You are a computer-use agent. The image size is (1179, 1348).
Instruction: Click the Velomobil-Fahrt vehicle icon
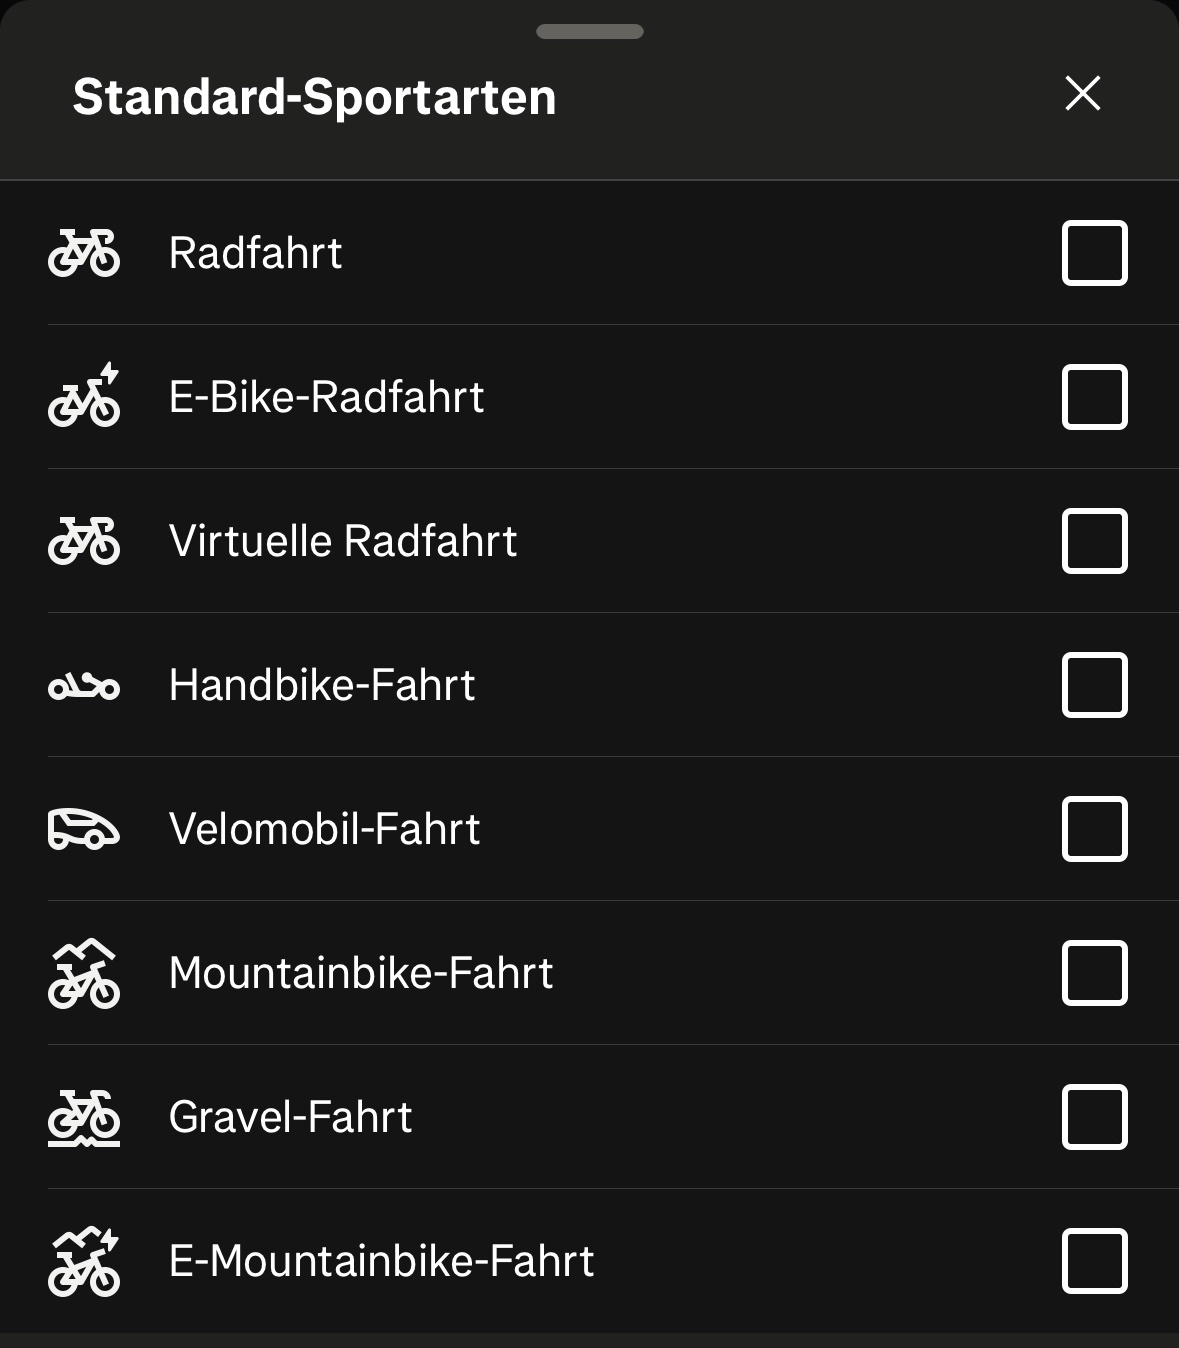coord(84,829)
